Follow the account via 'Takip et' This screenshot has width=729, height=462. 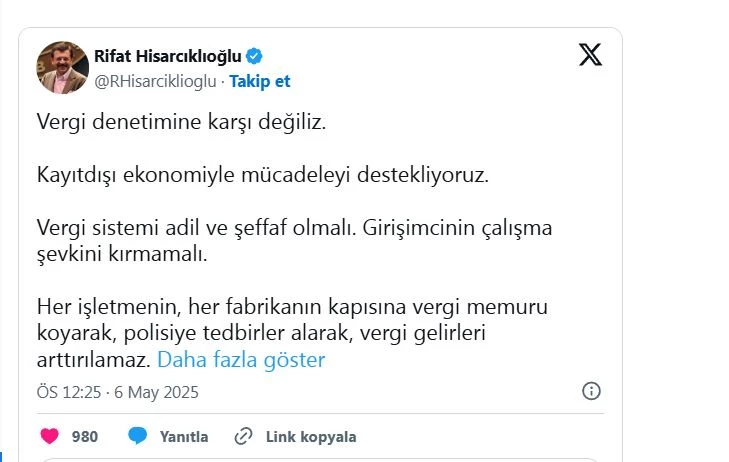260,81
